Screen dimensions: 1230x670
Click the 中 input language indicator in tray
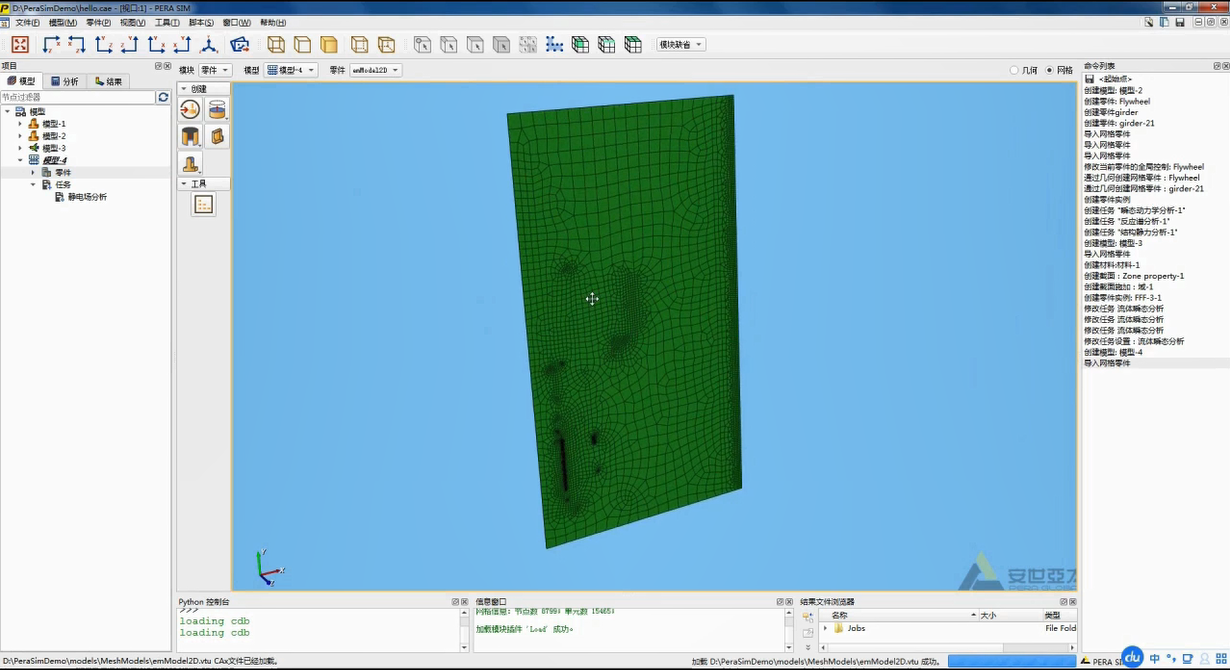pyautogui.click(x=1155, y=659)
